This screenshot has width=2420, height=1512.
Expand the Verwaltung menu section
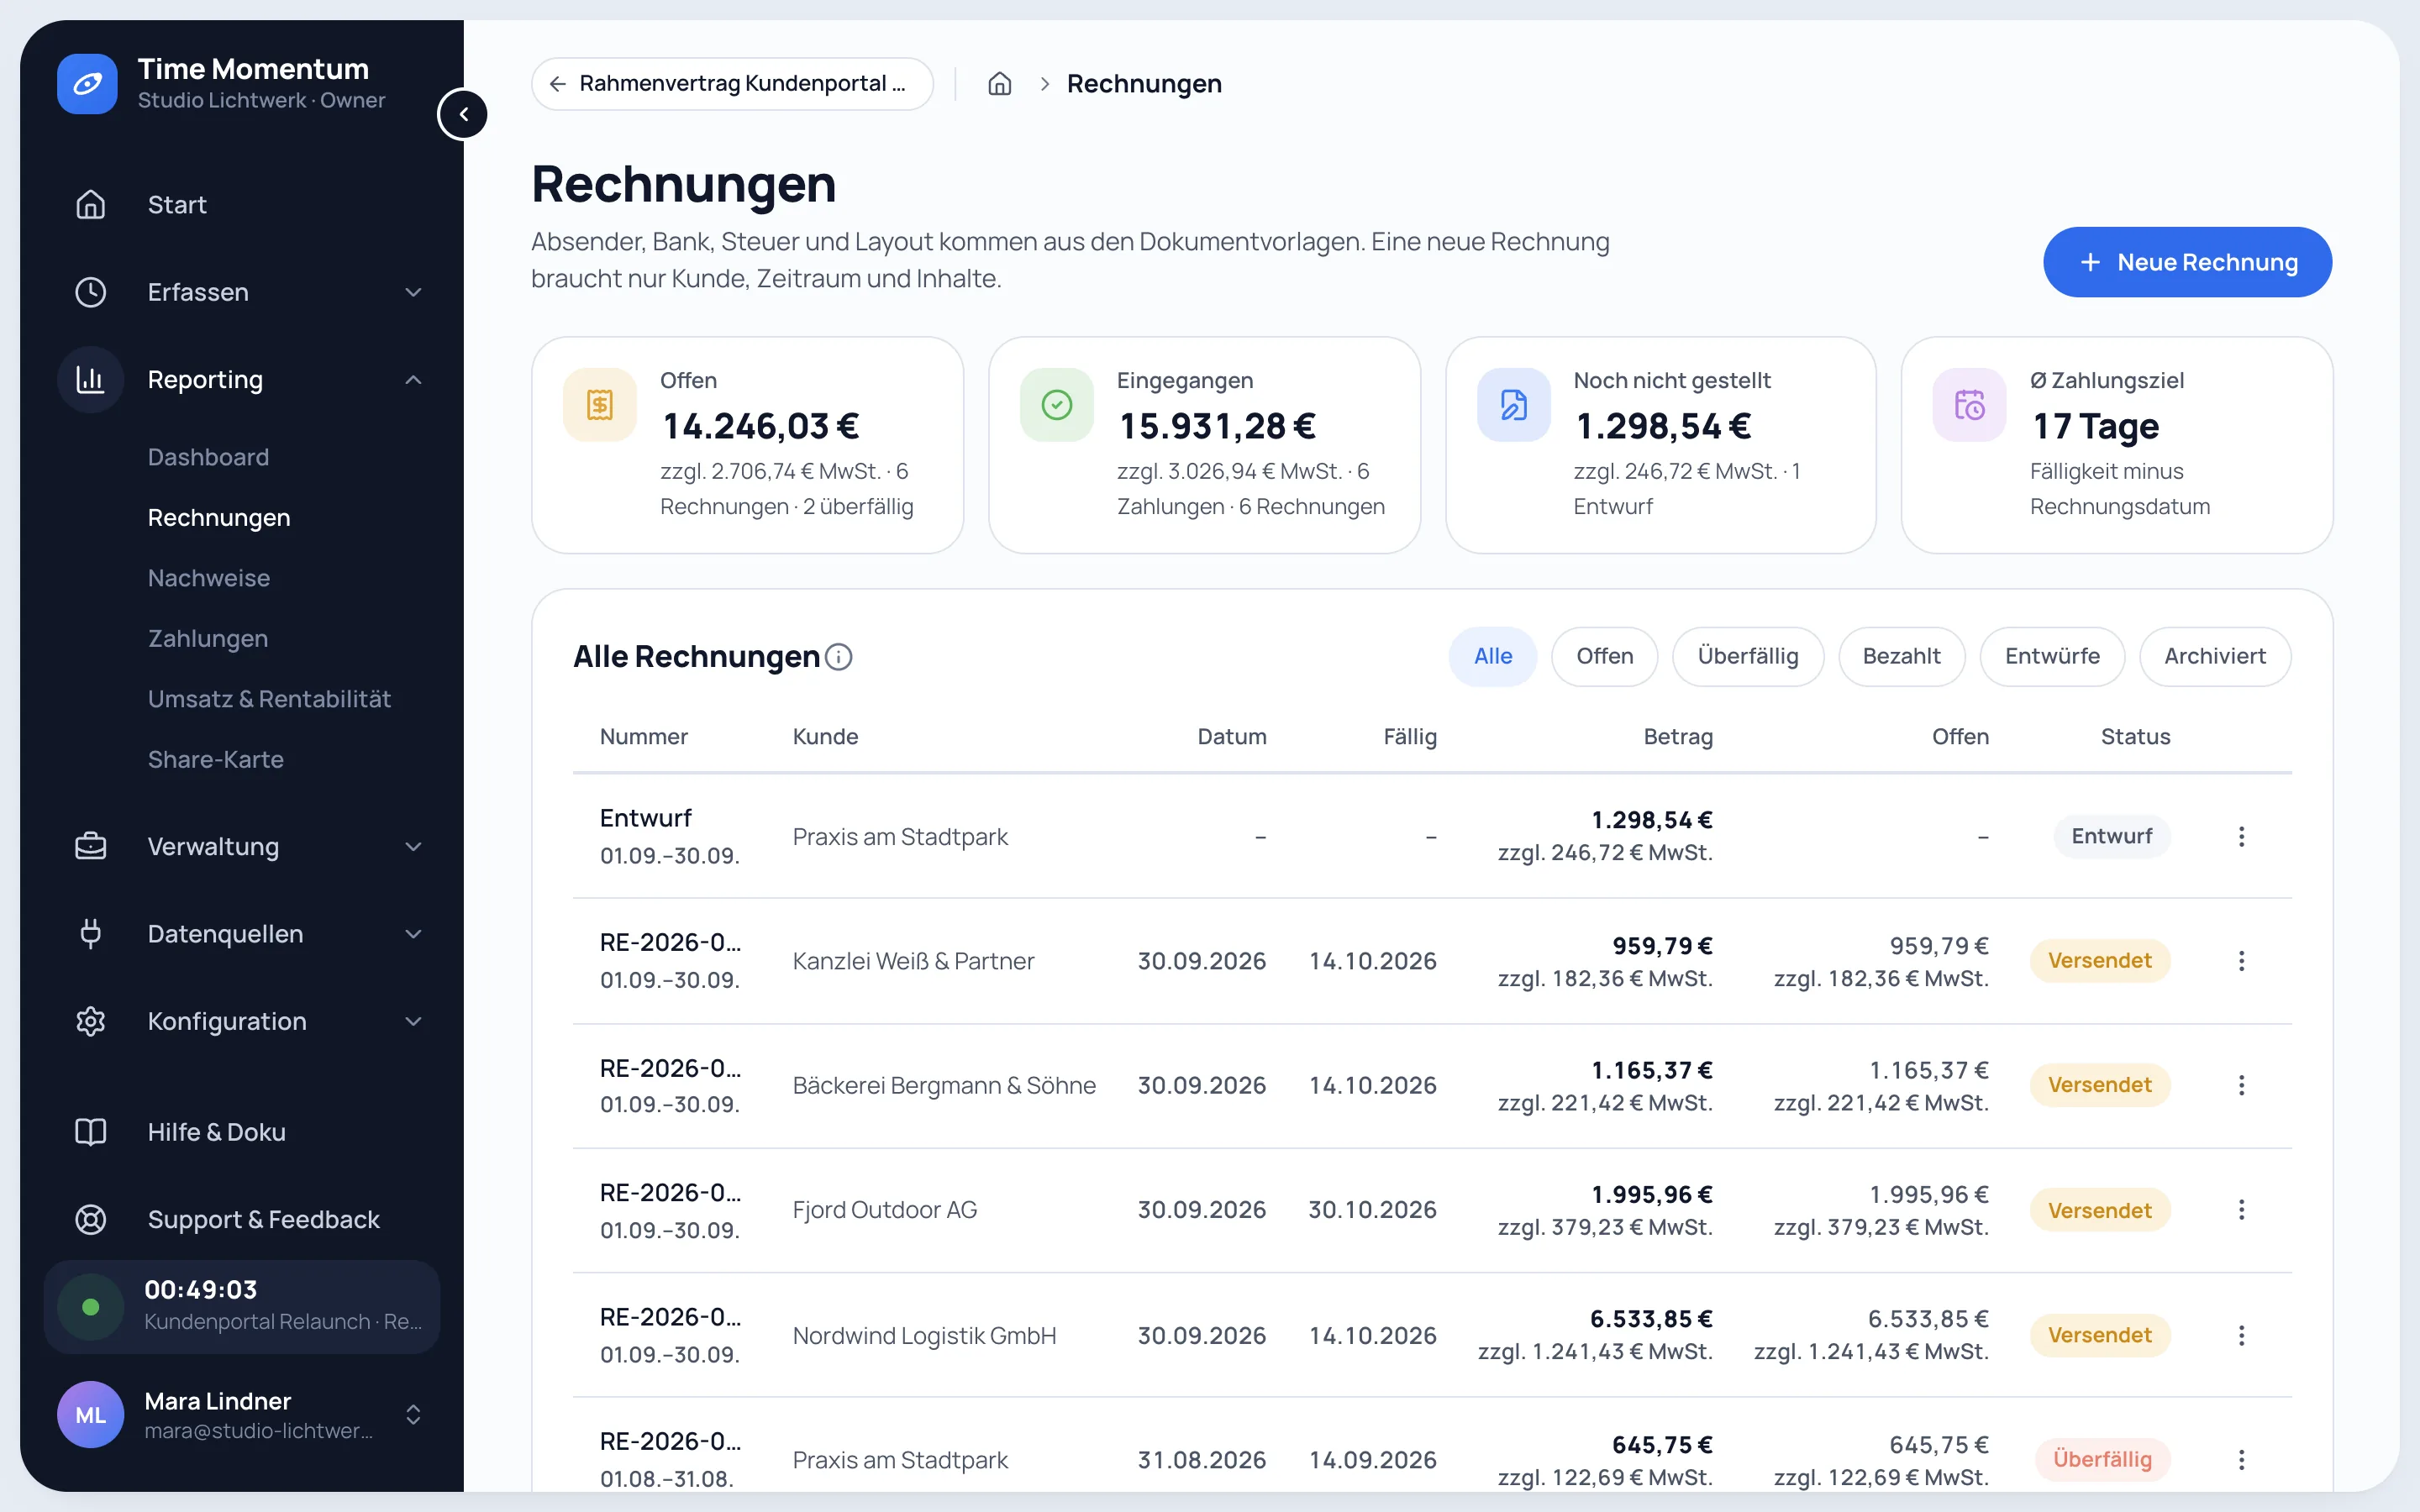point(413,847)
